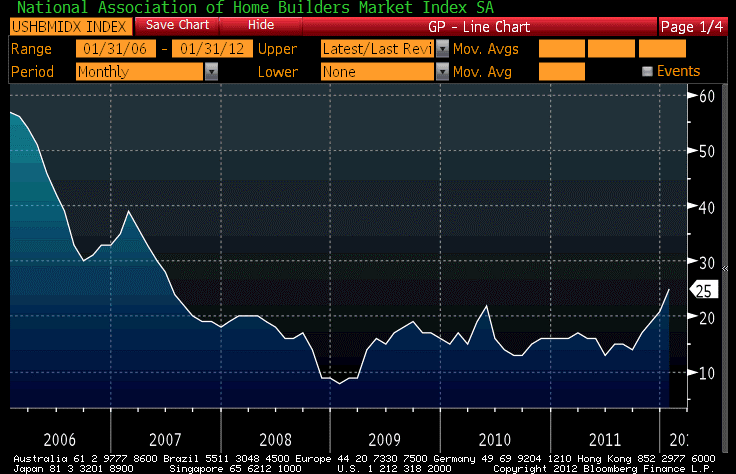Screen dimensions: 736x474
Task: Click the 10 y-axis label
Action: click(707, 374)
